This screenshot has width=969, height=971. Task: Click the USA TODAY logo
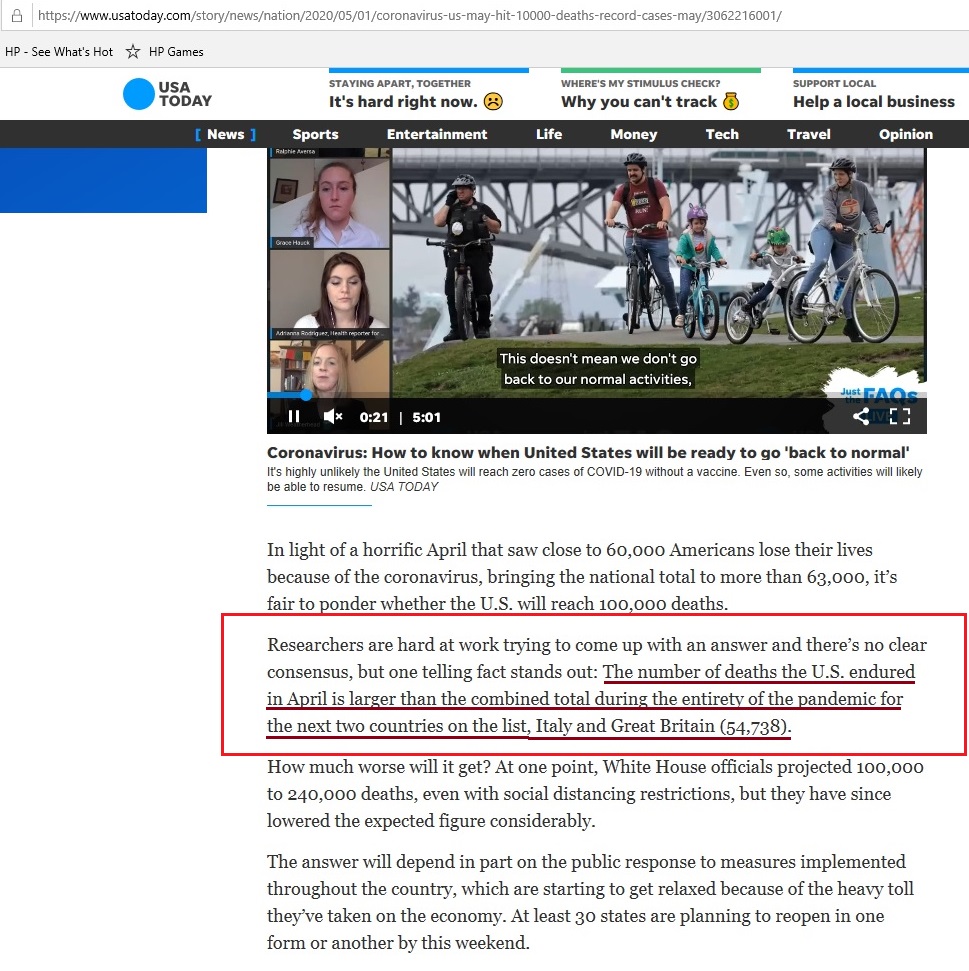[167, 94]
